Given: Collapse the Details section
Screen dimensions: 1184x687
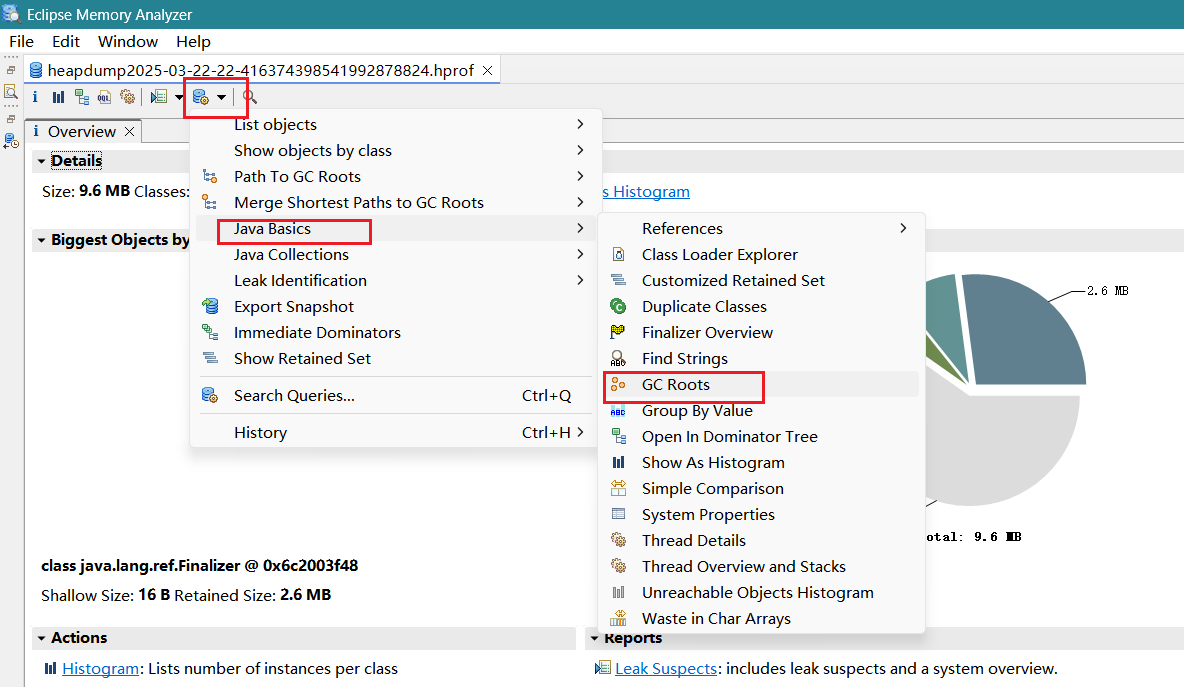Looking at the screenshot, I should 42,161.
